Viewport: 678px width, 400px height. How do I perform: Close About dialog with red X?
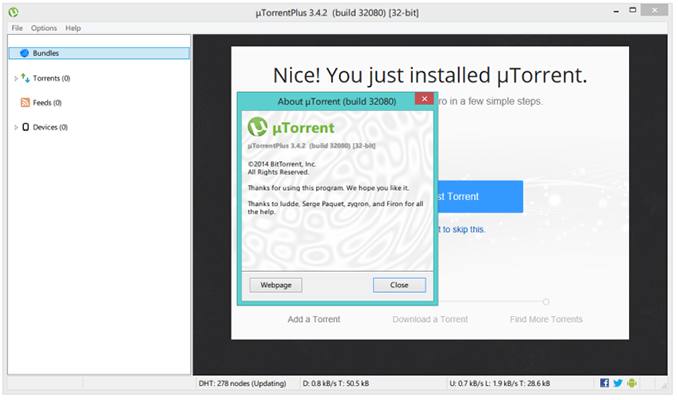(x=424, y=99)
